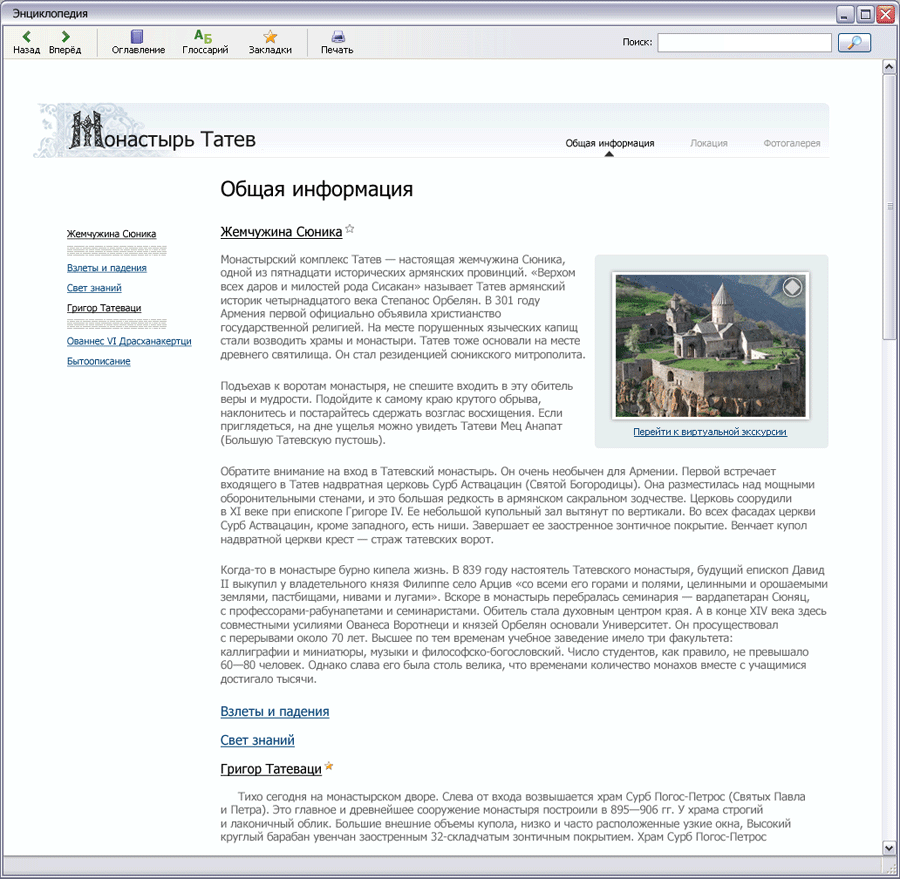Click the vertical scrollbar down arrow
The image size is (900, 879).
coord(889,848)
